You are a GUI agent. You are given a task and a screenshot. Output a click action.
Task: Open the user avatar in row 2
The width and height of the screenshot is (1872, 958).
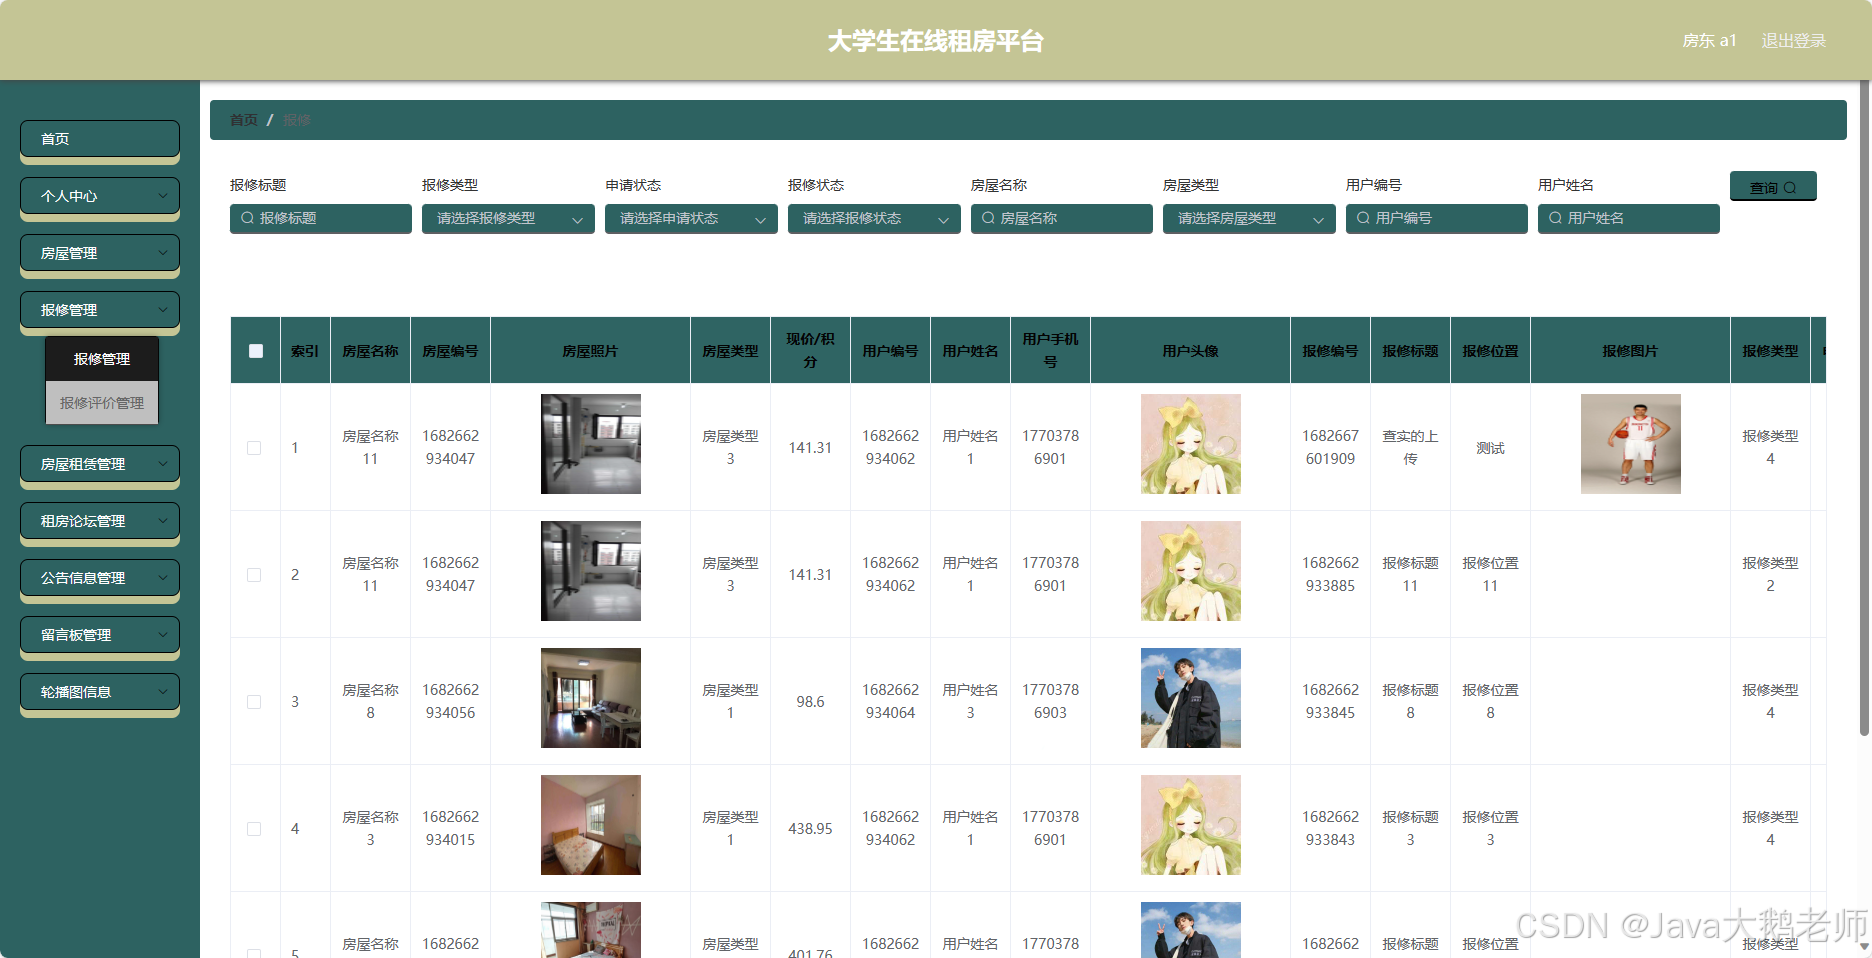[1191, 571]
